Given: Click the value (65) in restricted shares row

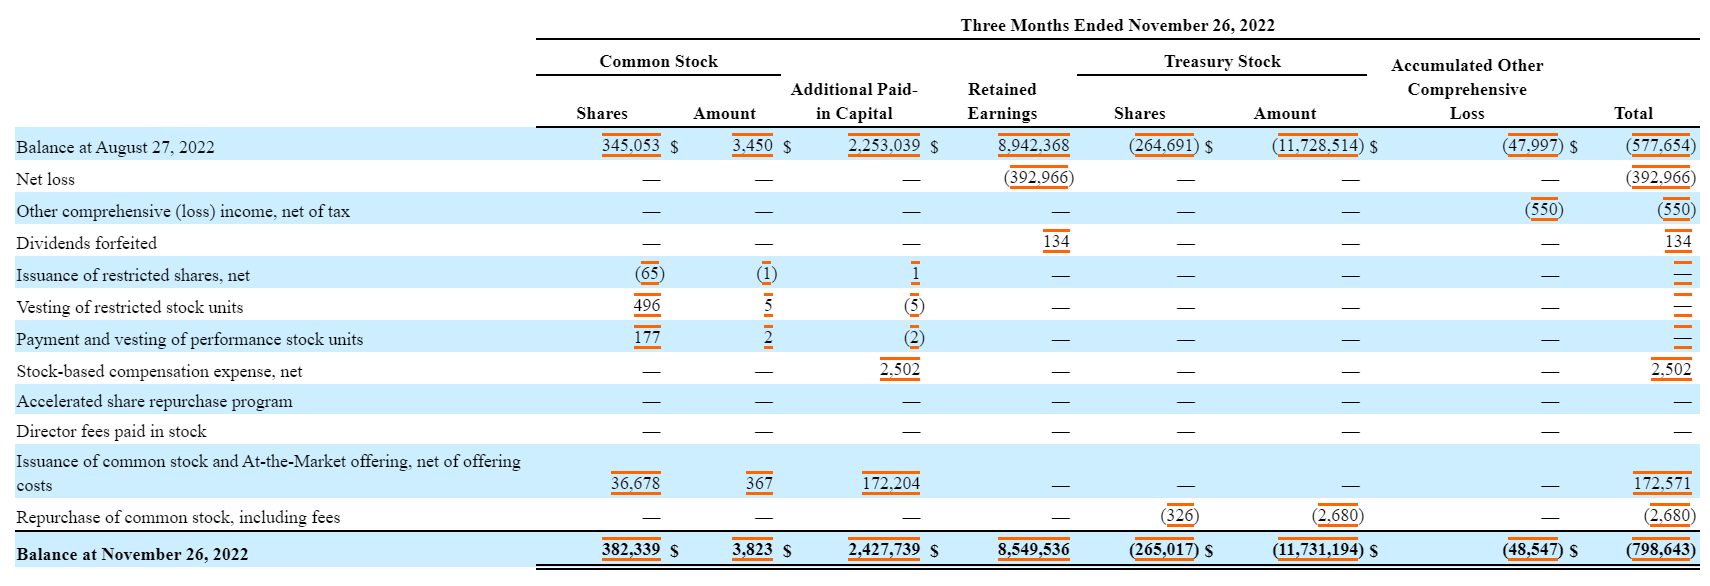Looking at the screenshot, I should click(650, 273).
